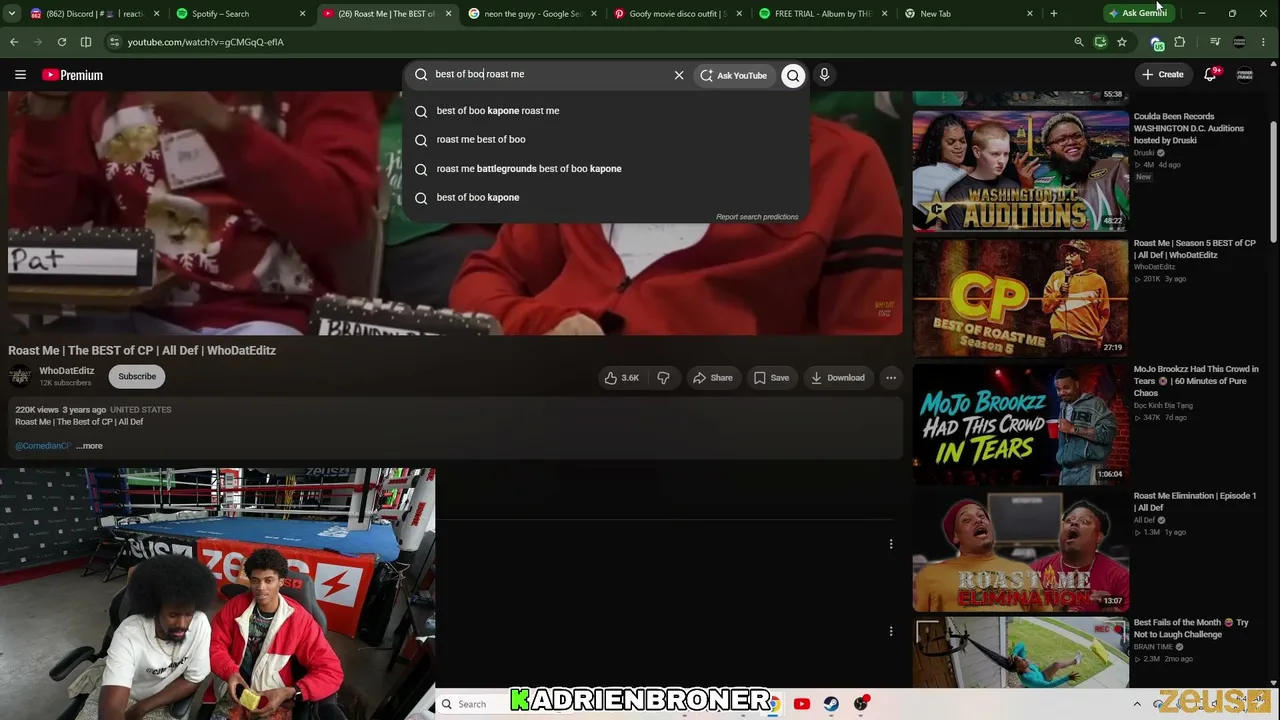View site information icon in address bar
1280x720 pixels.
[115, 42]
